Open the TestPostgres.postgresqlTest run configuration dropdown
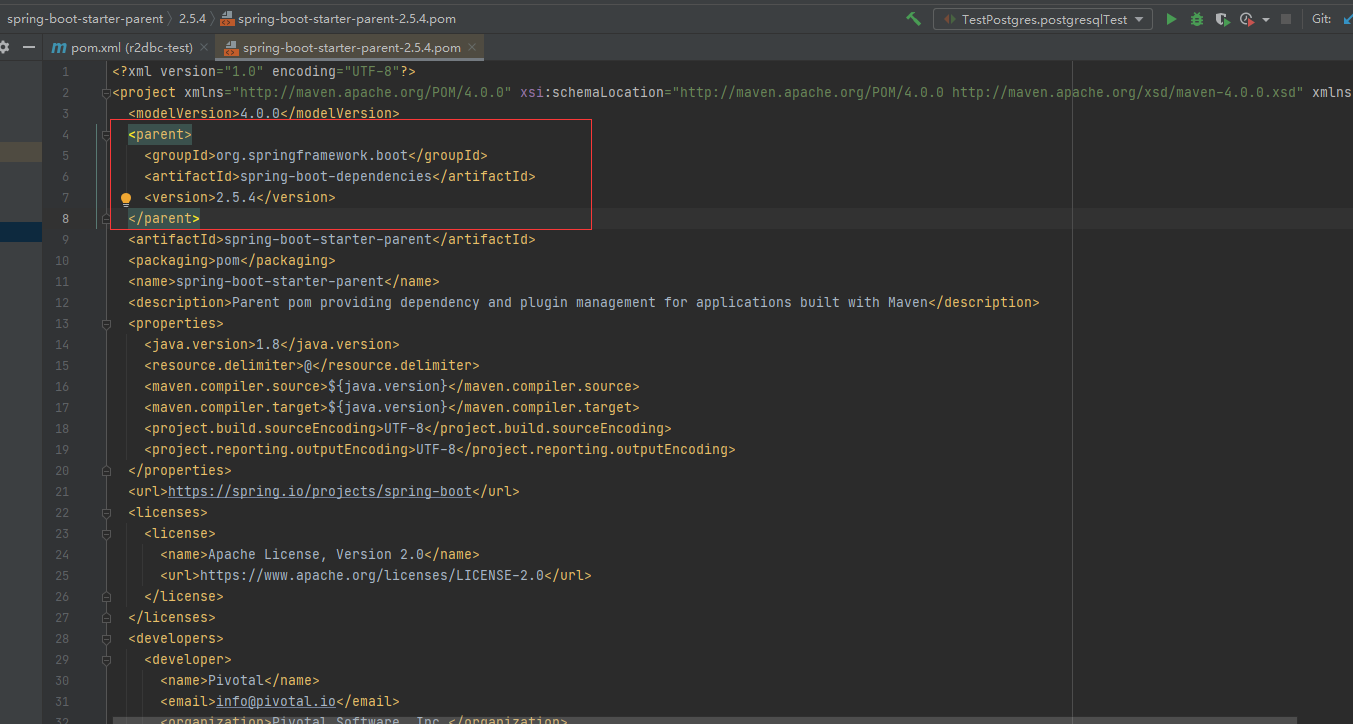 tap(1043, 19)
